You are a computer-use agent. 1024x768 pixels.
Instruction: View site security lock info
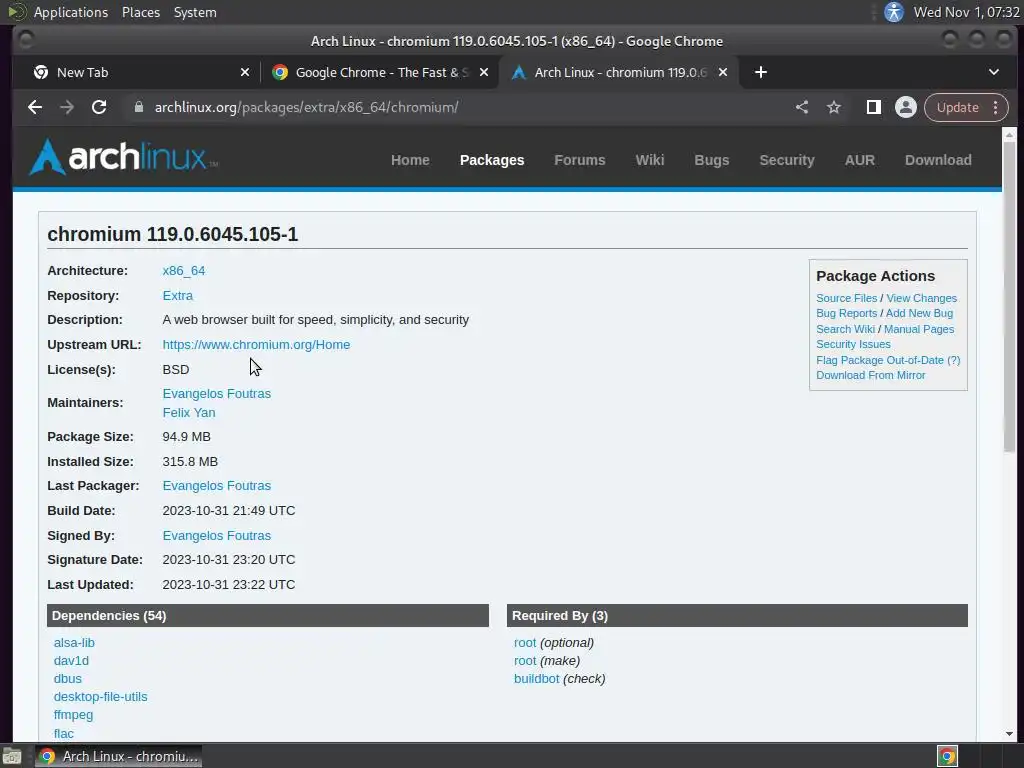click(x=138, y=107)
